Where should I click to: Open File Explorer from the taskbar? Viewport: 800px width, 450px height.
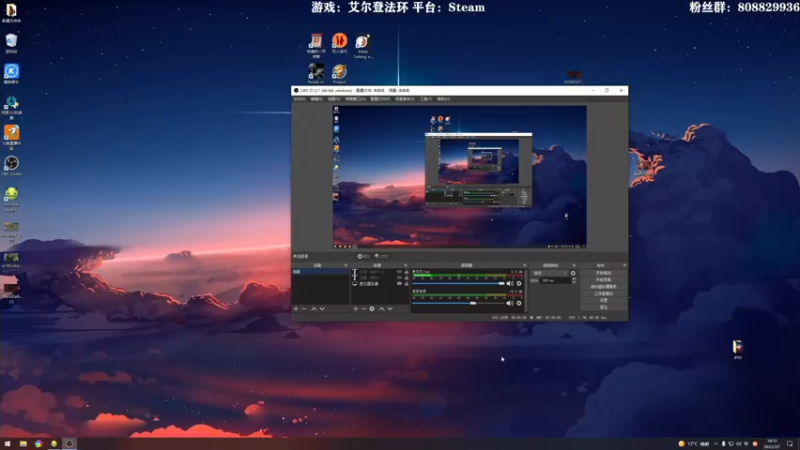point(23,443)
